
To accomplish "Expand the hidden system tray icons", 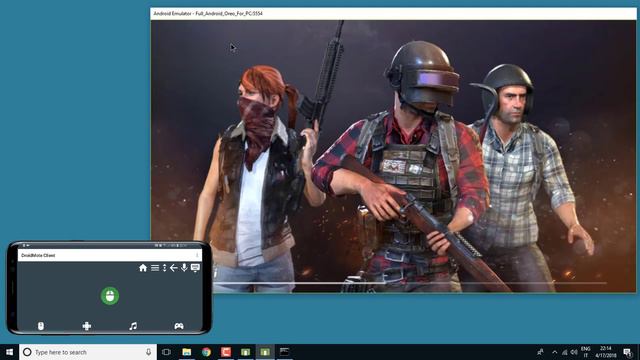I will point(554,352).
